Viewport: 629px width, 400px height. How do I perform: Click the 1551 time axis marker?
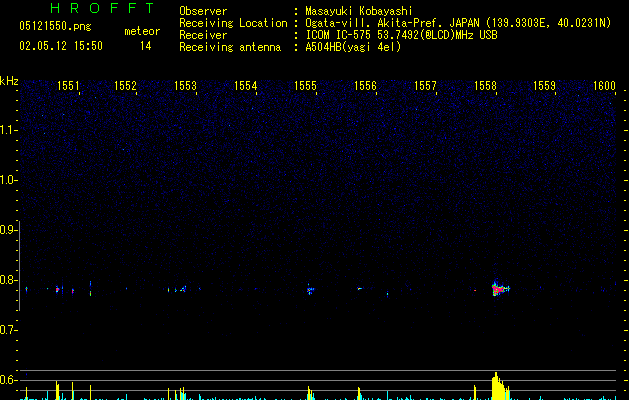68,86
